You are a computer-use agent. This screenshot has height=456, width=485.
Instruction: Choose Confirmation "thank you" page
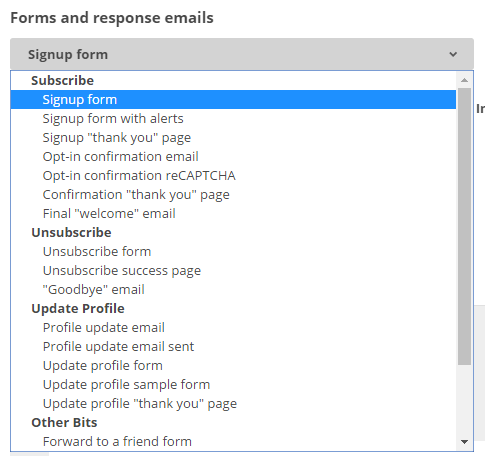point(233,194)
